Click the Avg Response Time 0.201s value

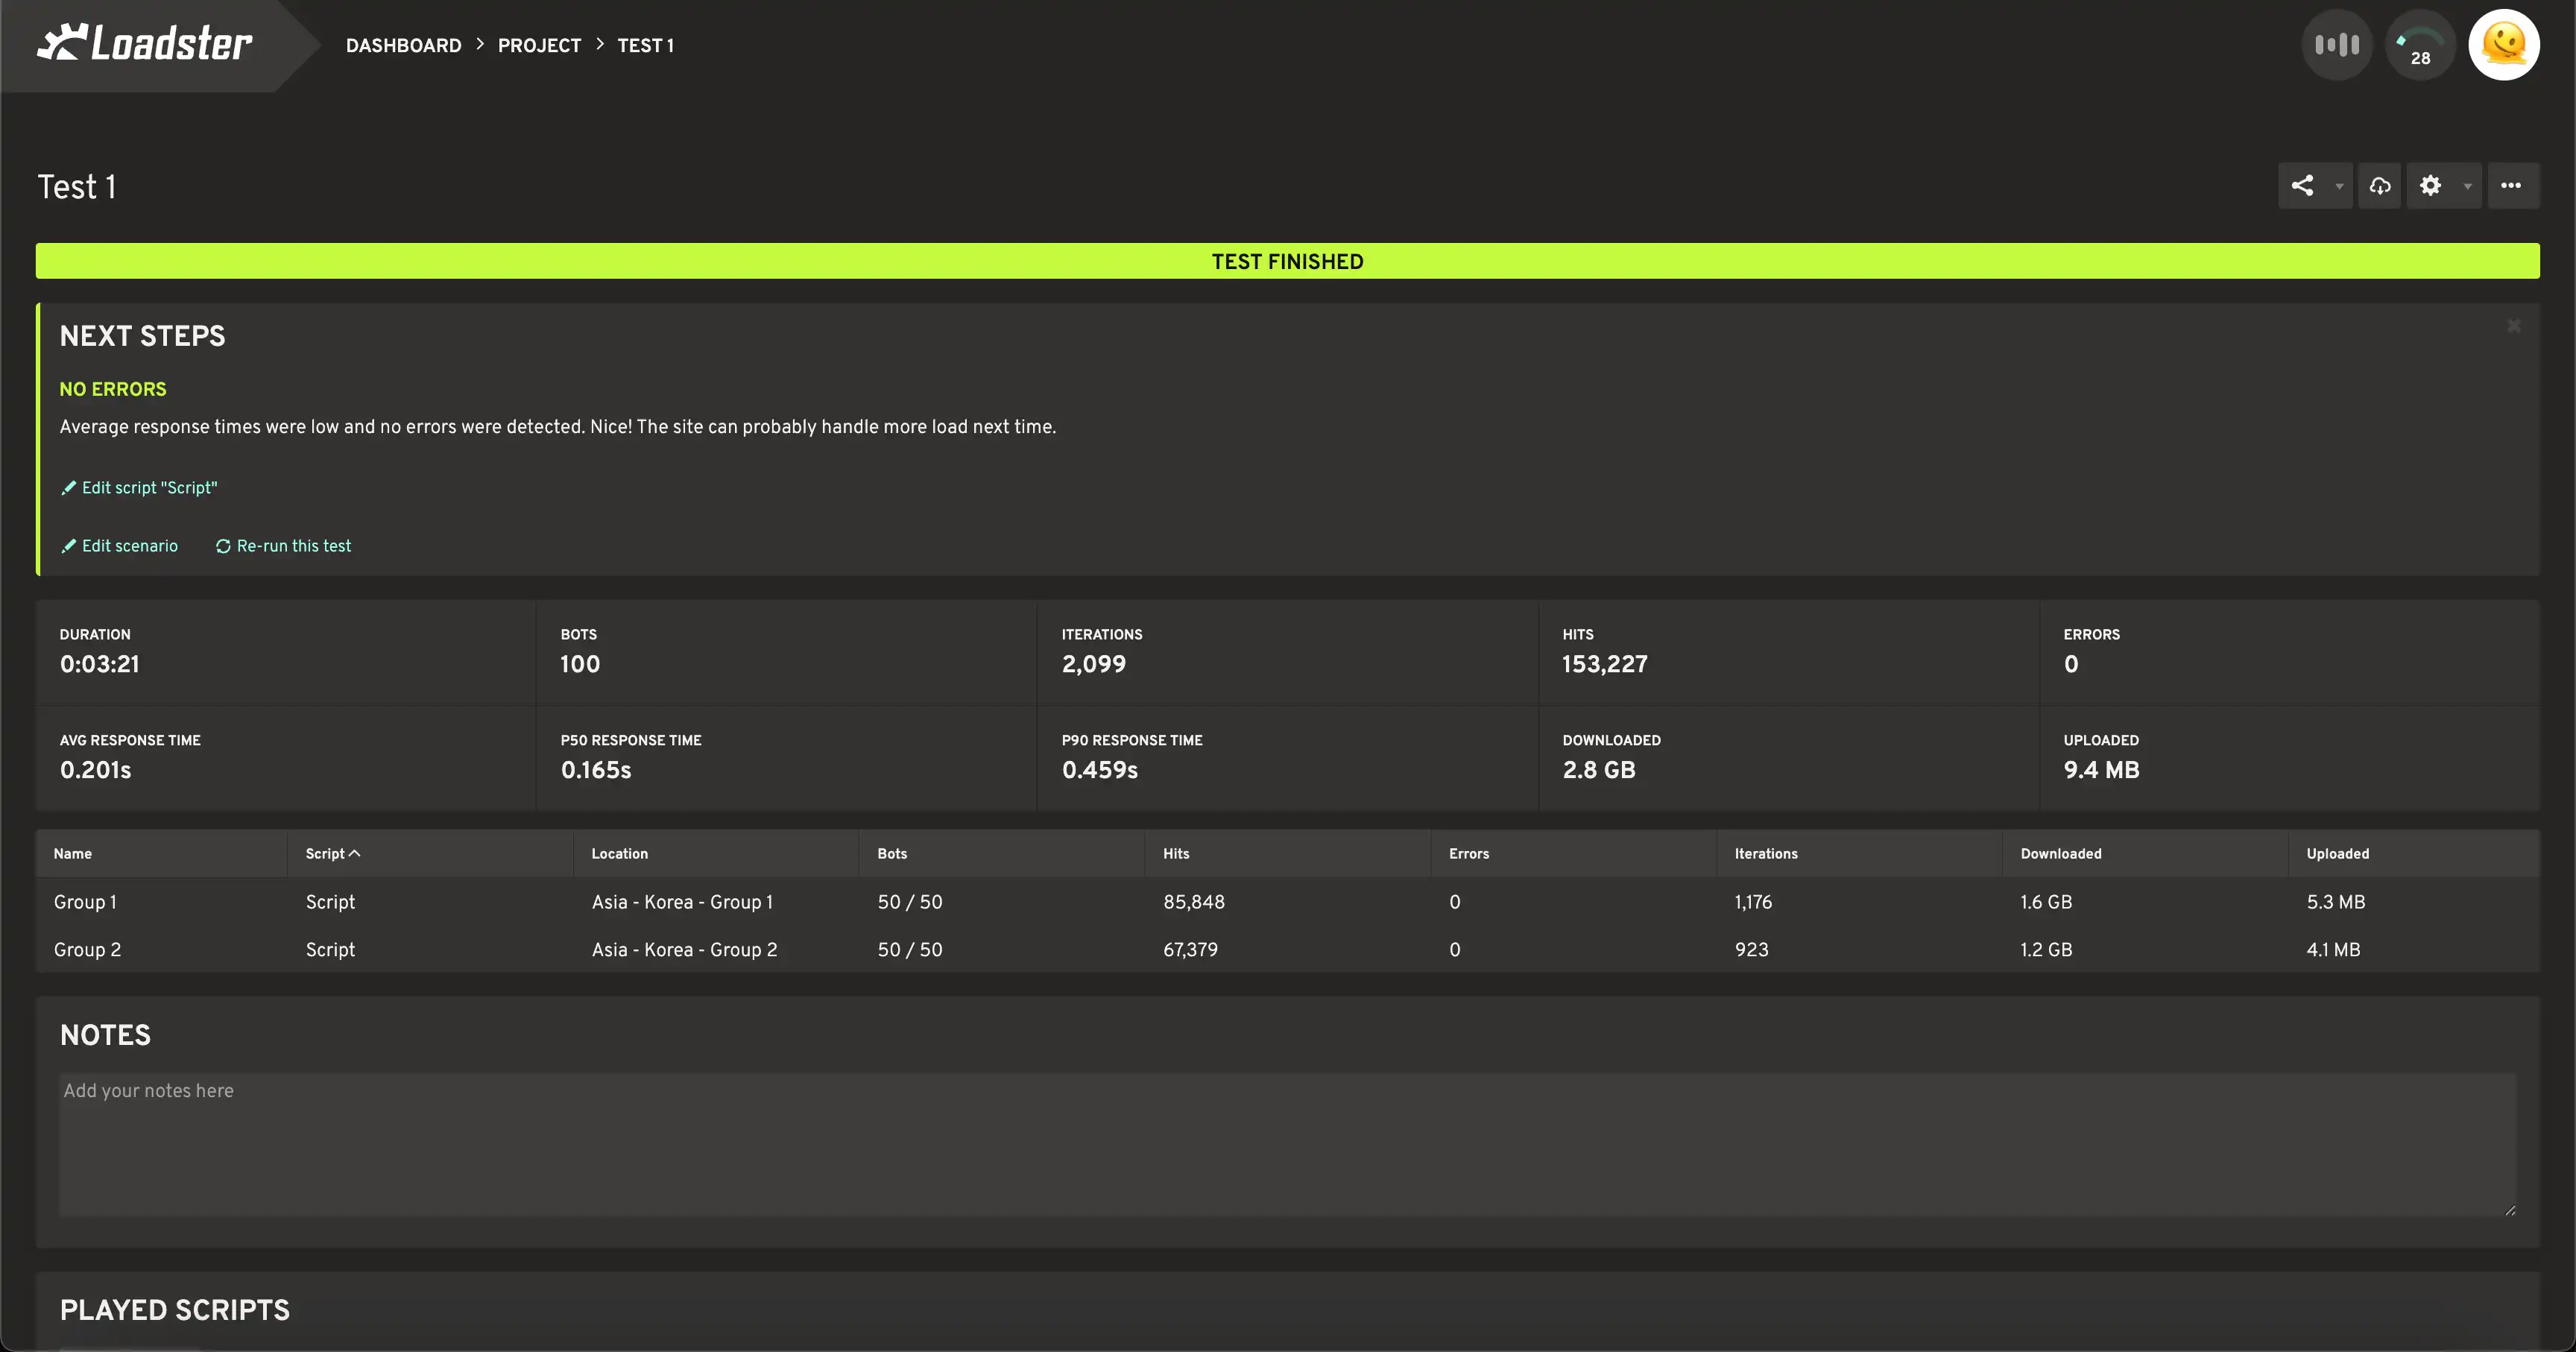pyautogui.click(x=95, y=770)
